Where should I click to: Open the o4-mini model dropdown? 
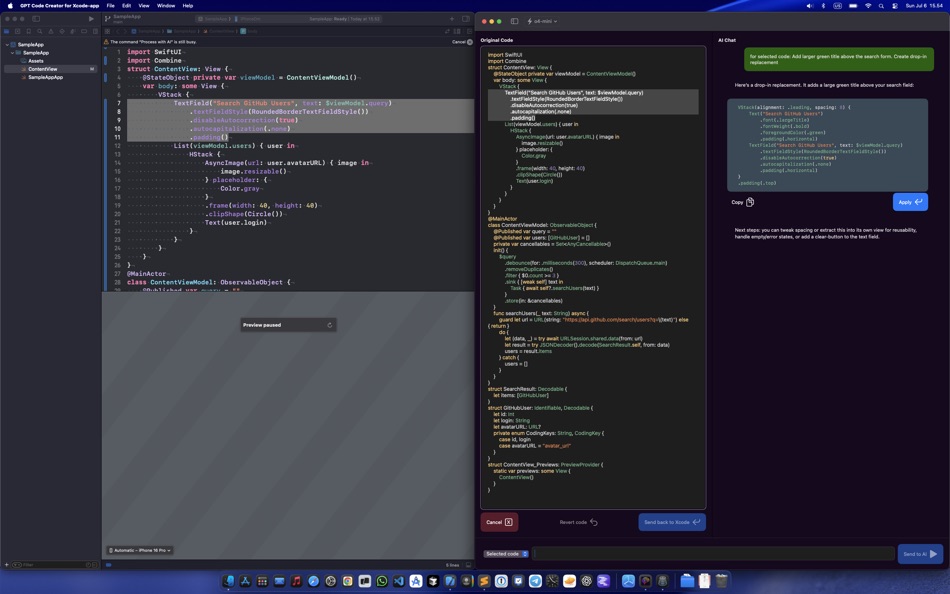pos(542,21)
